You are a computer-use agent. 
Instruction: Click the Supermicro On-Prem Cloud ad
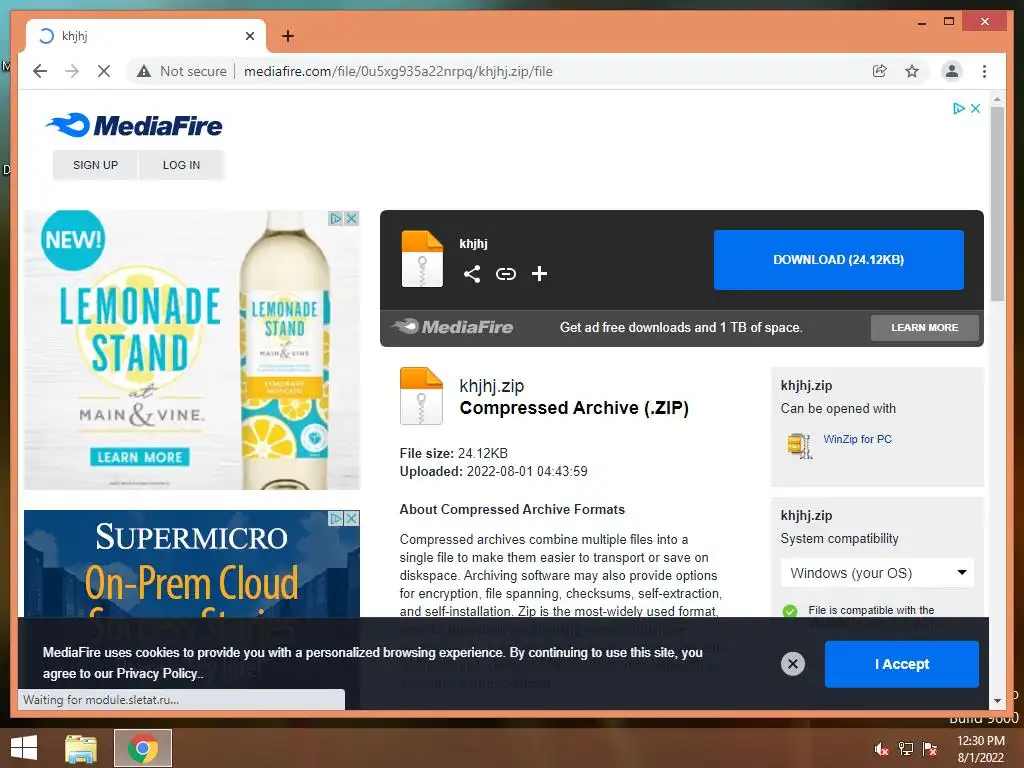click(x=192, y=564)
